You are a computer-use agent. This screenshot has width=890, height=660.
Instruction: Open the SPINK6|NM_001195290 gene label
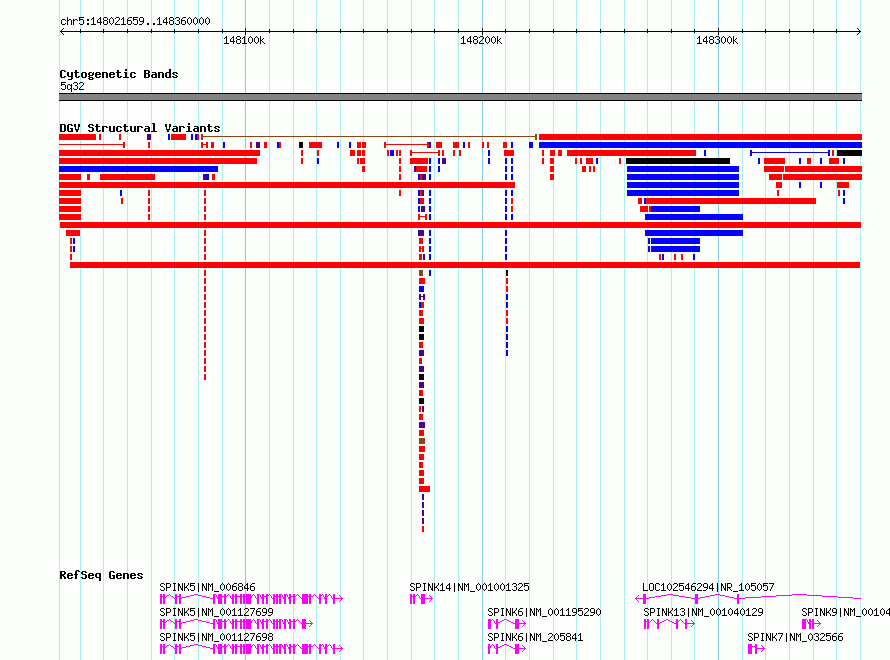544,612
